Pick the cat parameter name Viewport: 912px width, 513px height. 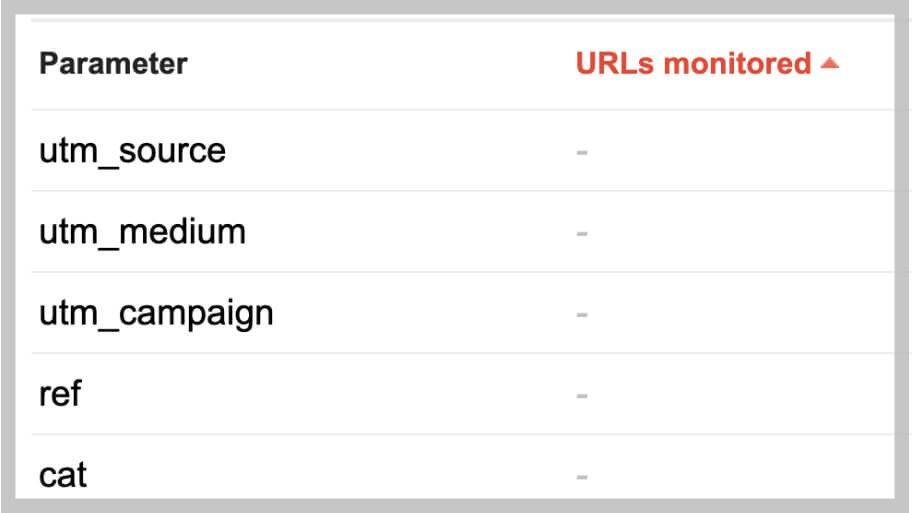[63, 475]
